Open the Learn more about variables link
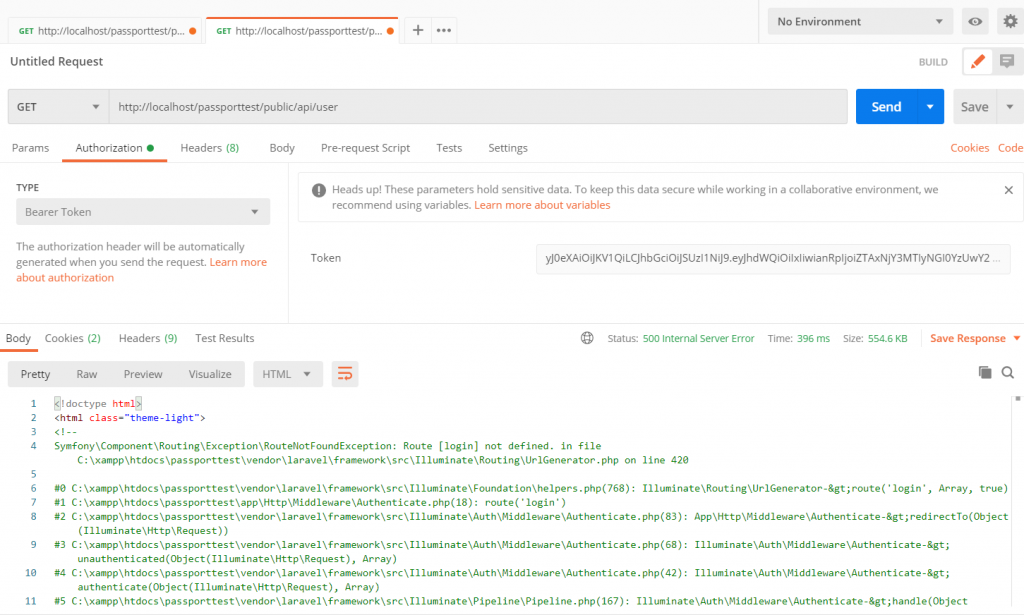This screenshot has height=615, width=1024. (x=542, y=205)
